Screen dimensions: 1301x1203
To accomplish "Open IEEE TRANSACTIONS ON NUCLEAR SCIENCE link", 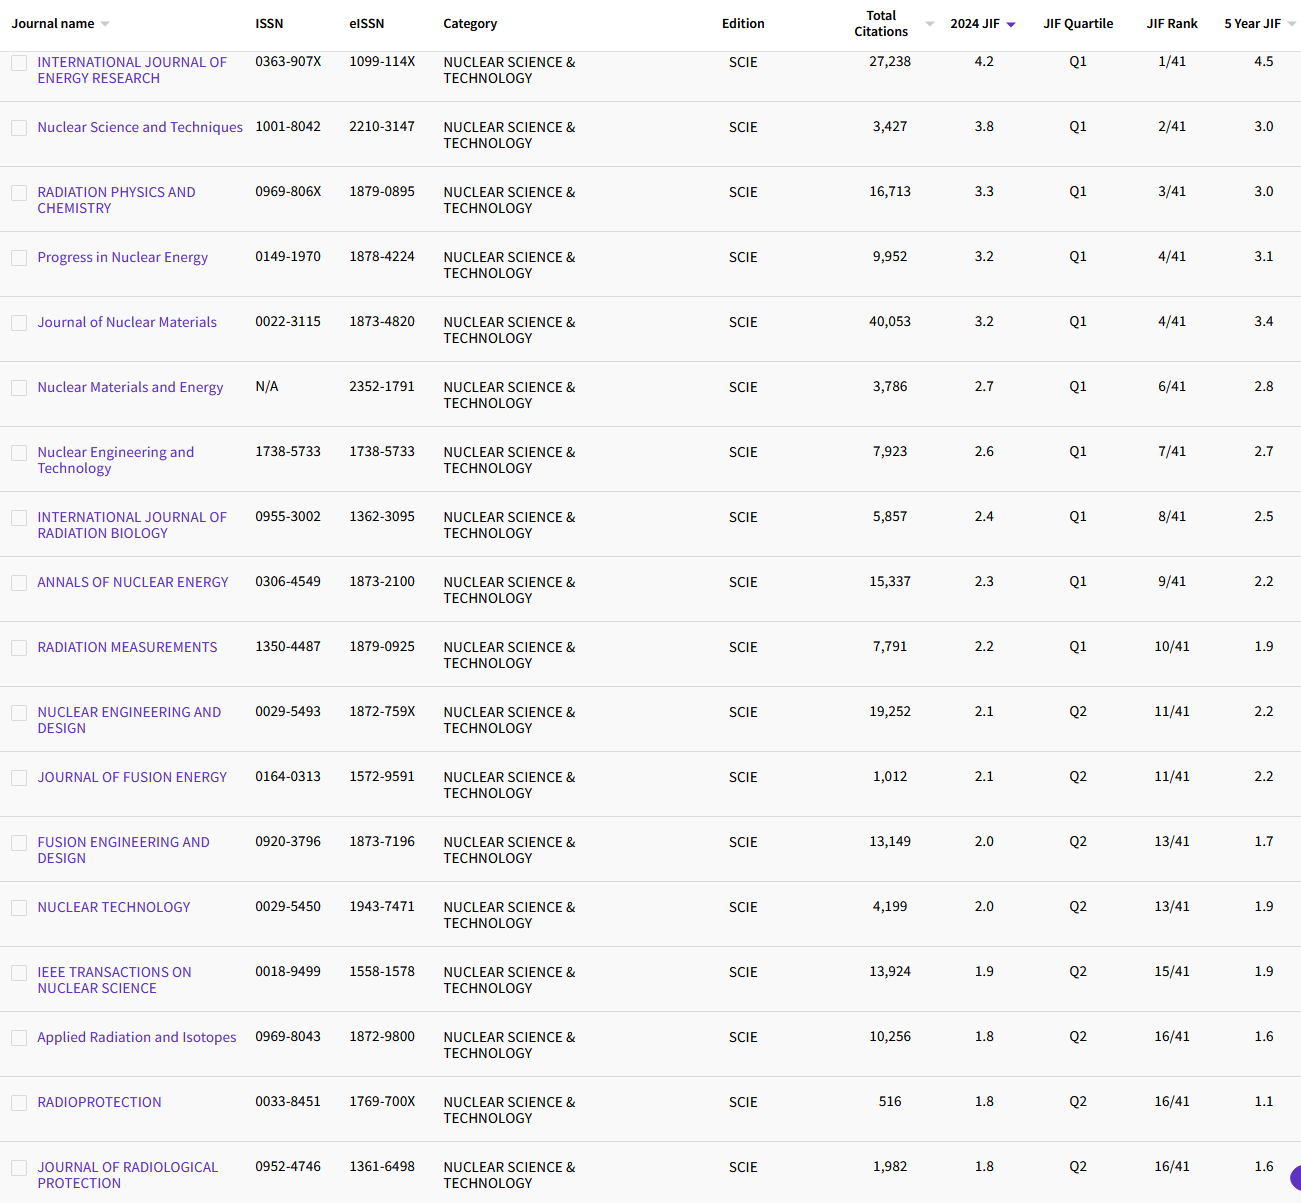I will coord(114,980).
